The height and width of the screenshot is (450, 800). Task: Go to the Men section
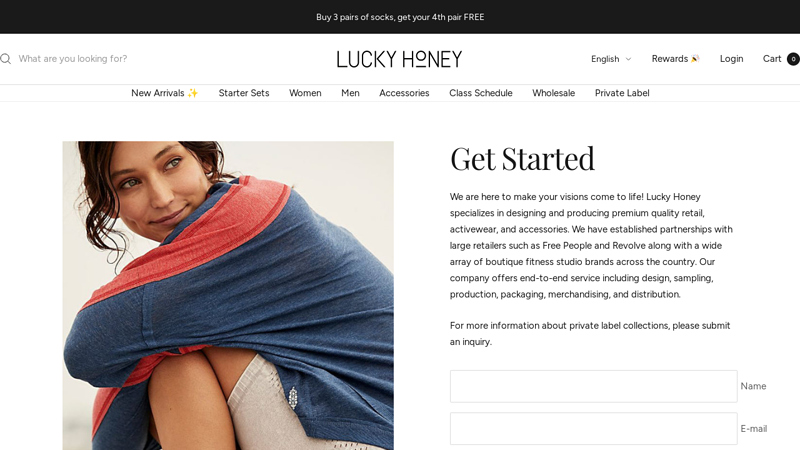tap(350, 93)
